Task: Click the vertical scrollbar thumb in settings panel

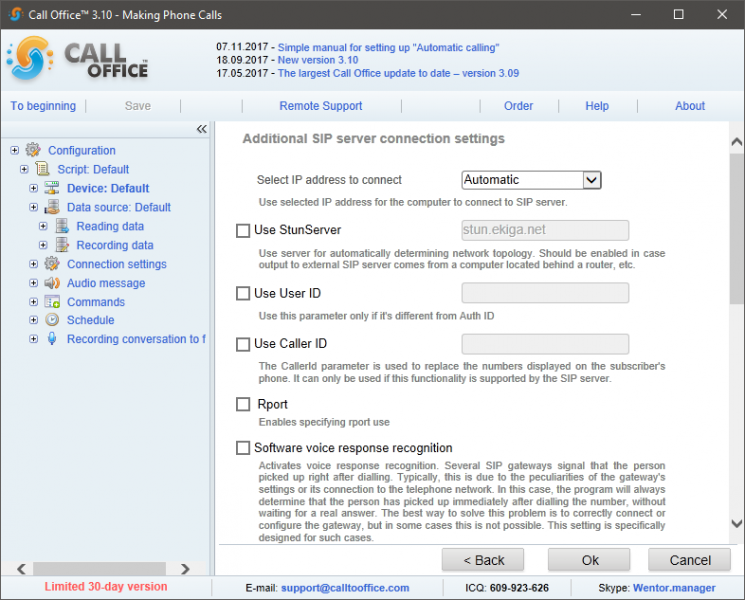Action: point(737,229)
